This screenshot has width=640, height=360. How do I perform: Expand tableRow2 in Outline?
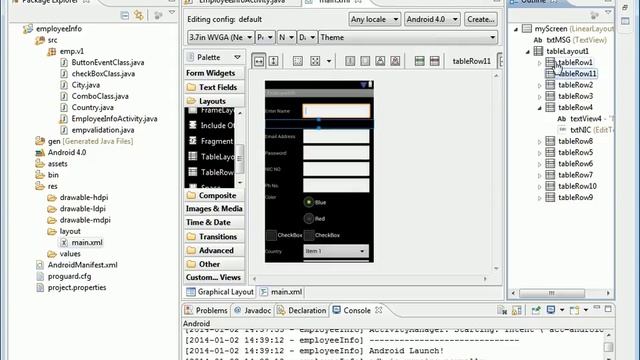pyautogui.click(x=540, y=85)
